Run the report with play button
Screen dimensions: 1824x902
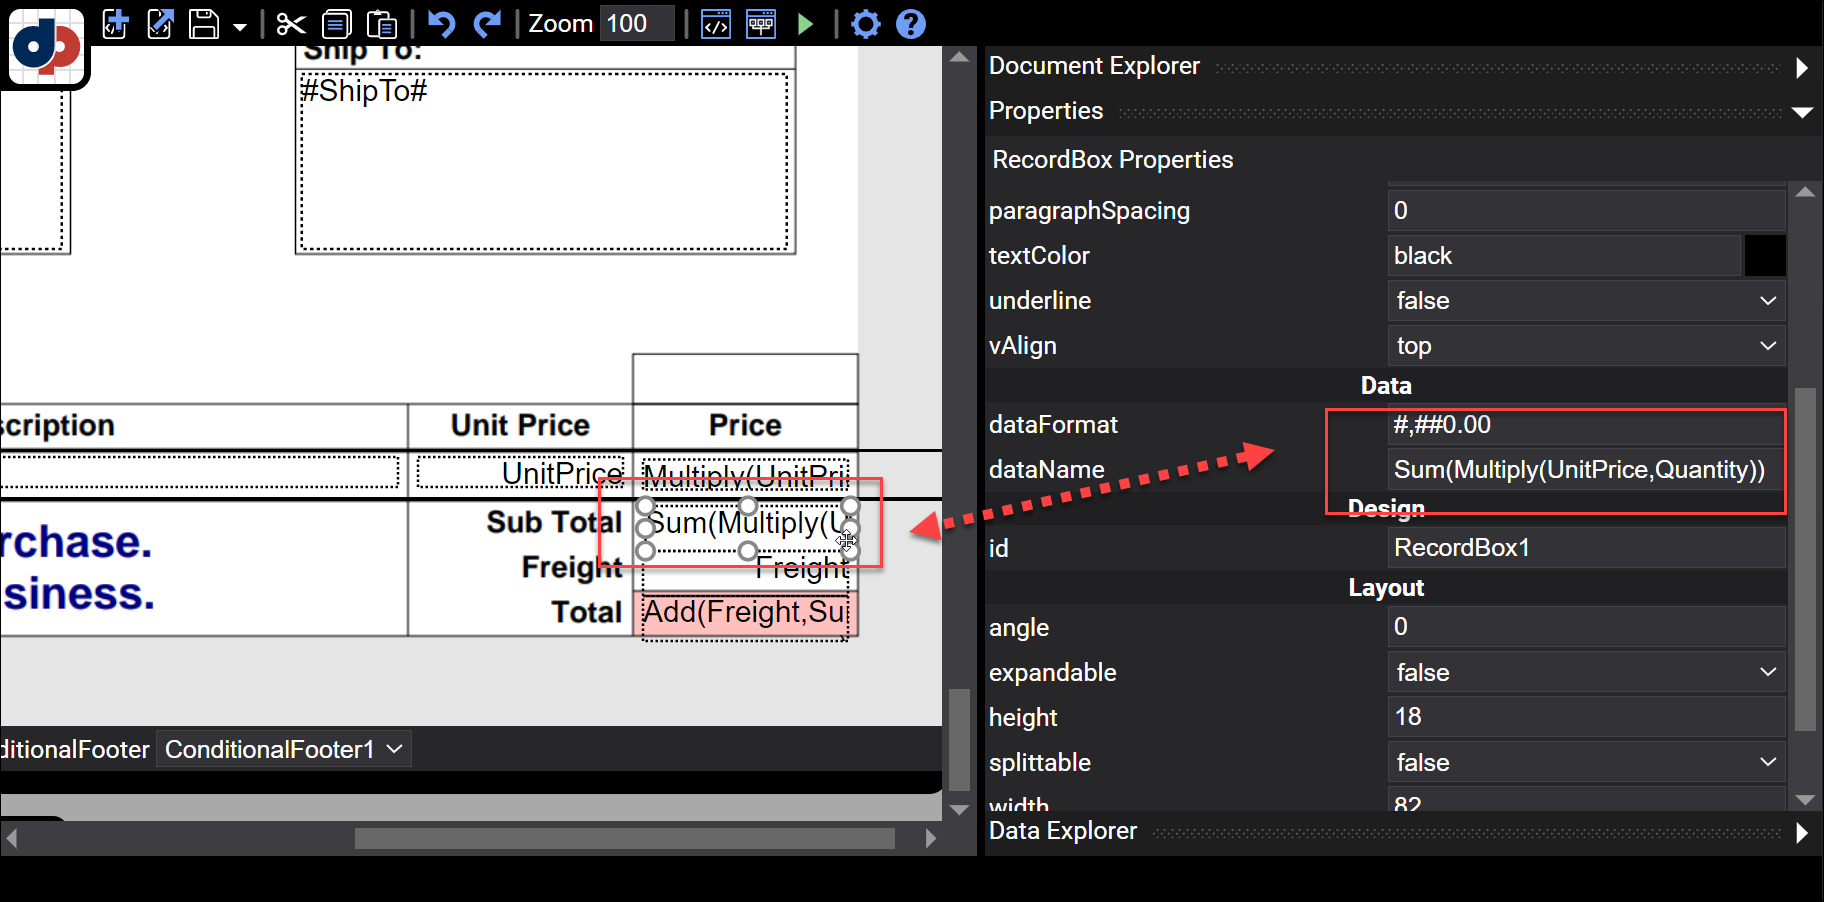(805, 23)
